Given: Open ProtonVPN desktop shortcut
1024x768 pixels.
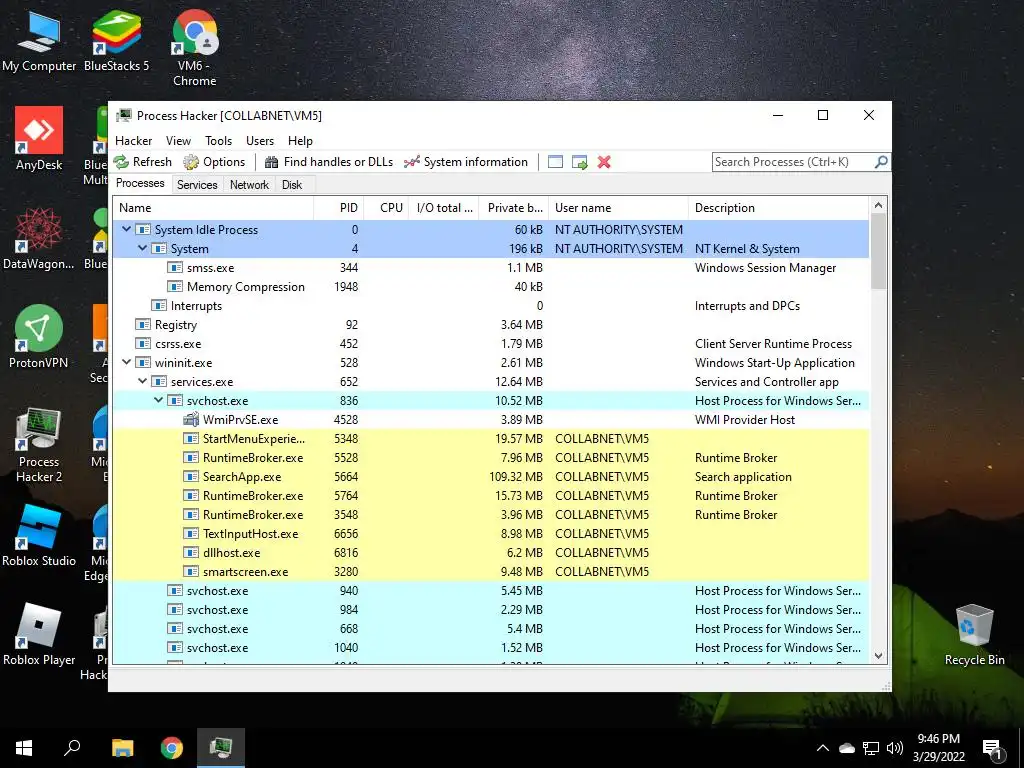Looking at the screenshot, I should pos(39,337).
